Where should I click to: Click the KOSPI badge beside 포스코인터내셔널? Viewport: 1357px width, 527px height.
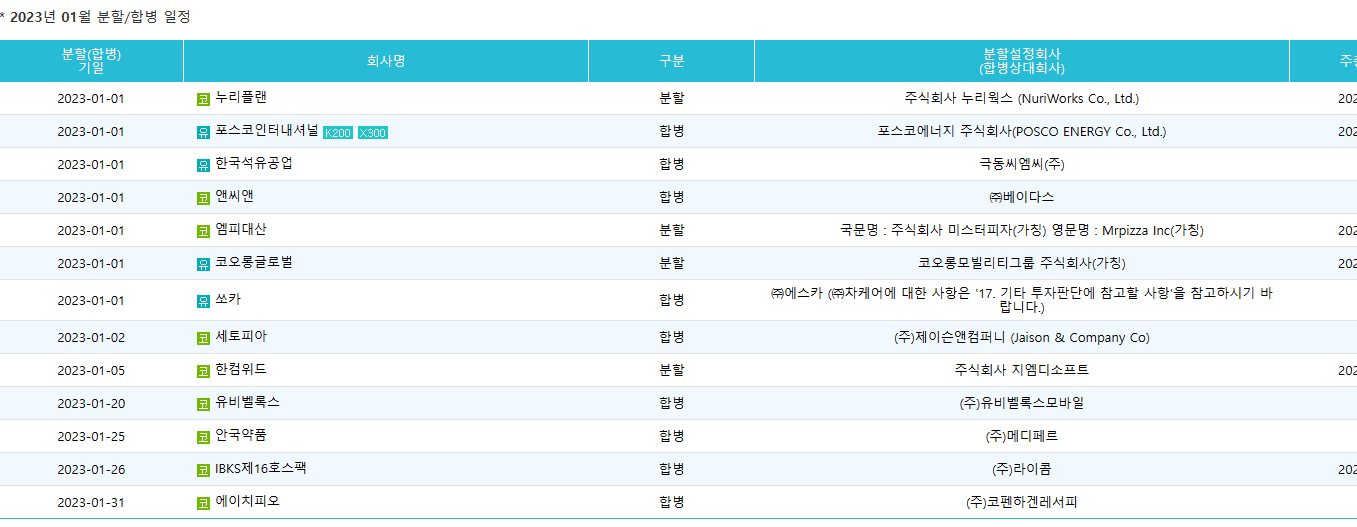(x=204, y=132)
